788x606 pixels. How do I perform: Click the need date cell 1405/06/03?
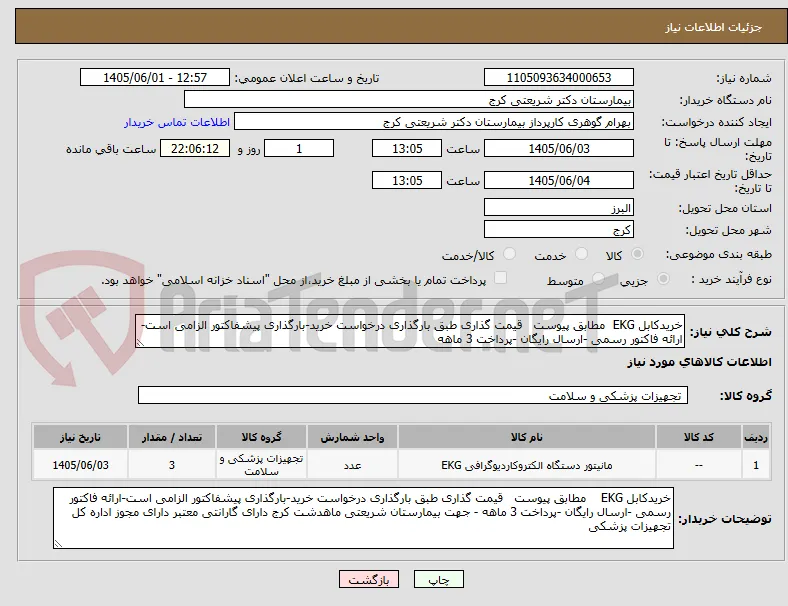click(80, 465)
